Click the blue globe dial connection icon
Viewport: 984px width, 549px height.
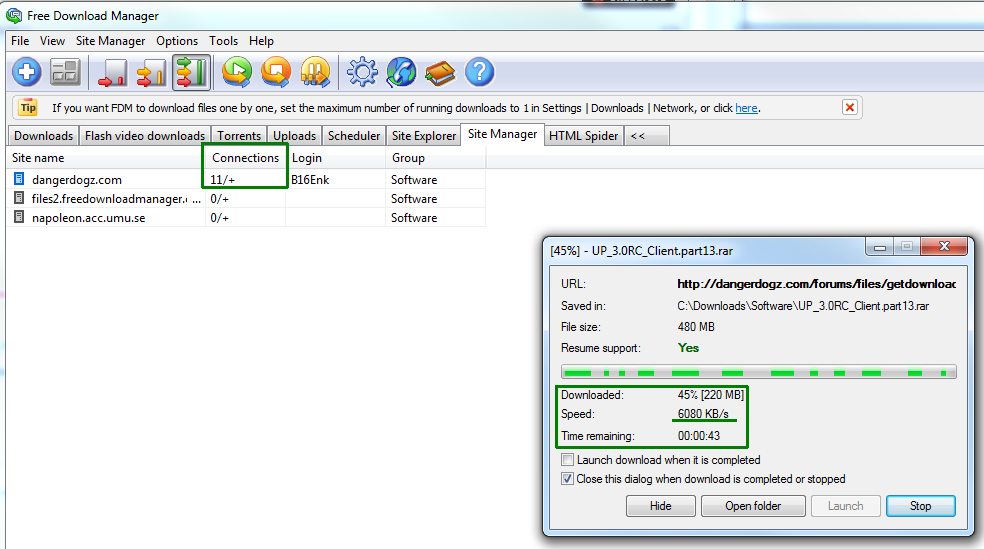[x=401, y=72]
